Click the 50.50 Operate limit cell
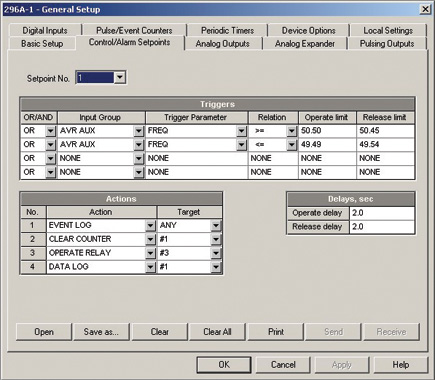Screen dimensions: 435x380 click(x=327, y=131)
